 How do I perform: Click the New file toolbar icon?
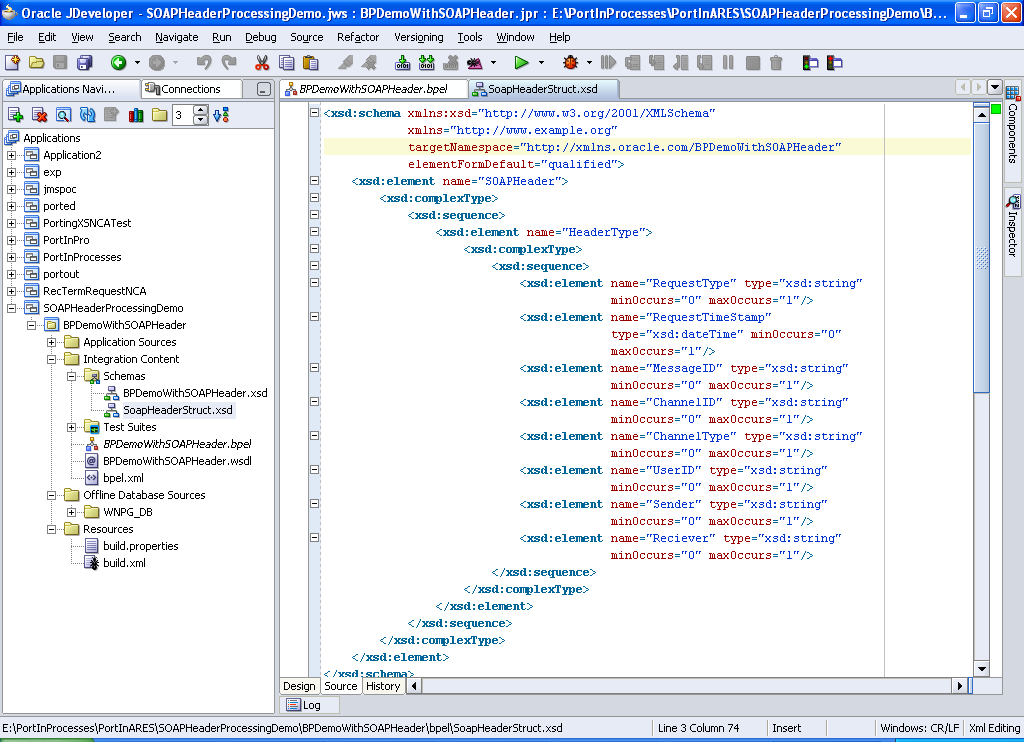point(12,63)
